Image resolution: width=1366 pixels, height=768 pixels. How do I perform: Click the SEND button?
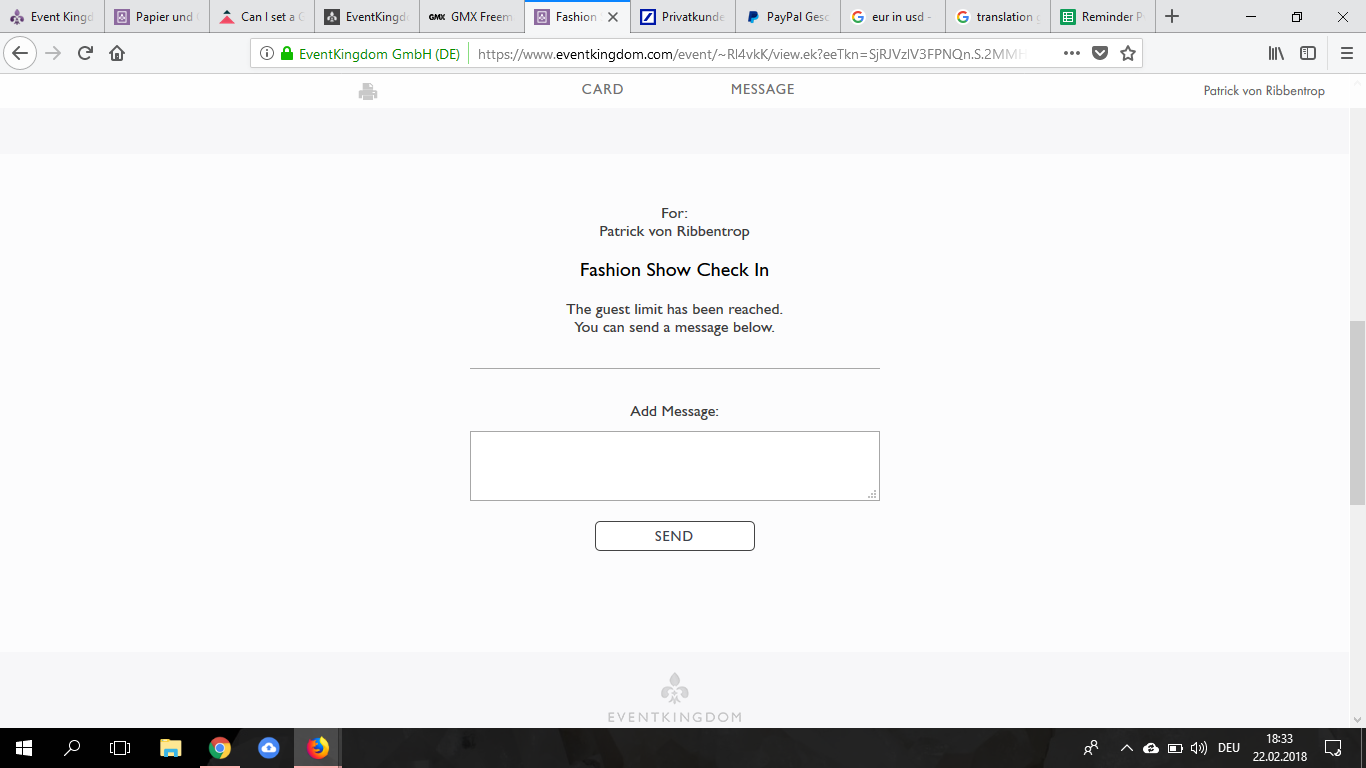(674, 536)
